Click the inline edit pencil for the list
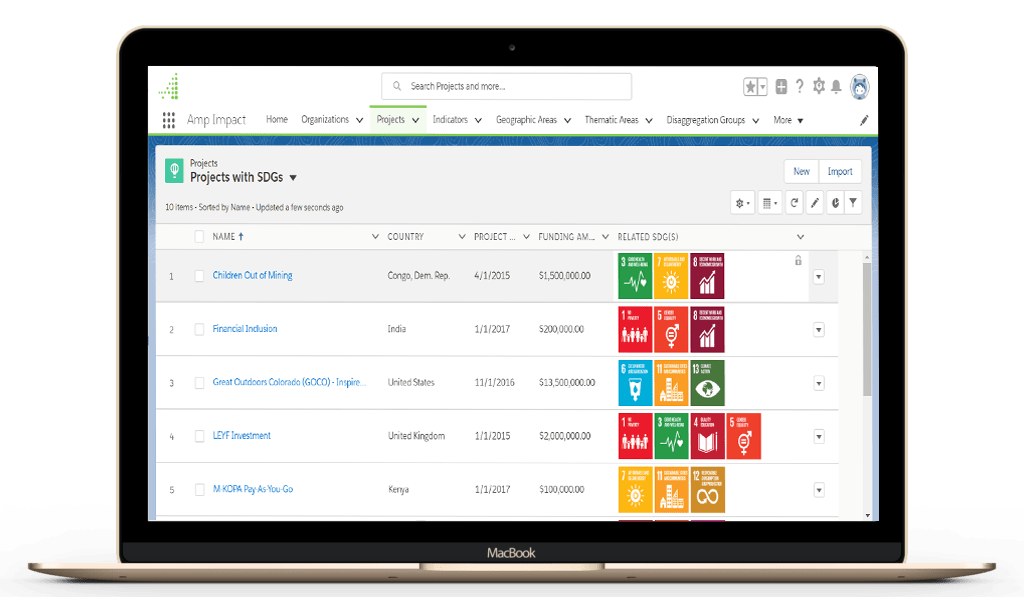Image resolution: width=1024 pixels, height=597 pixels. point(814,203)
